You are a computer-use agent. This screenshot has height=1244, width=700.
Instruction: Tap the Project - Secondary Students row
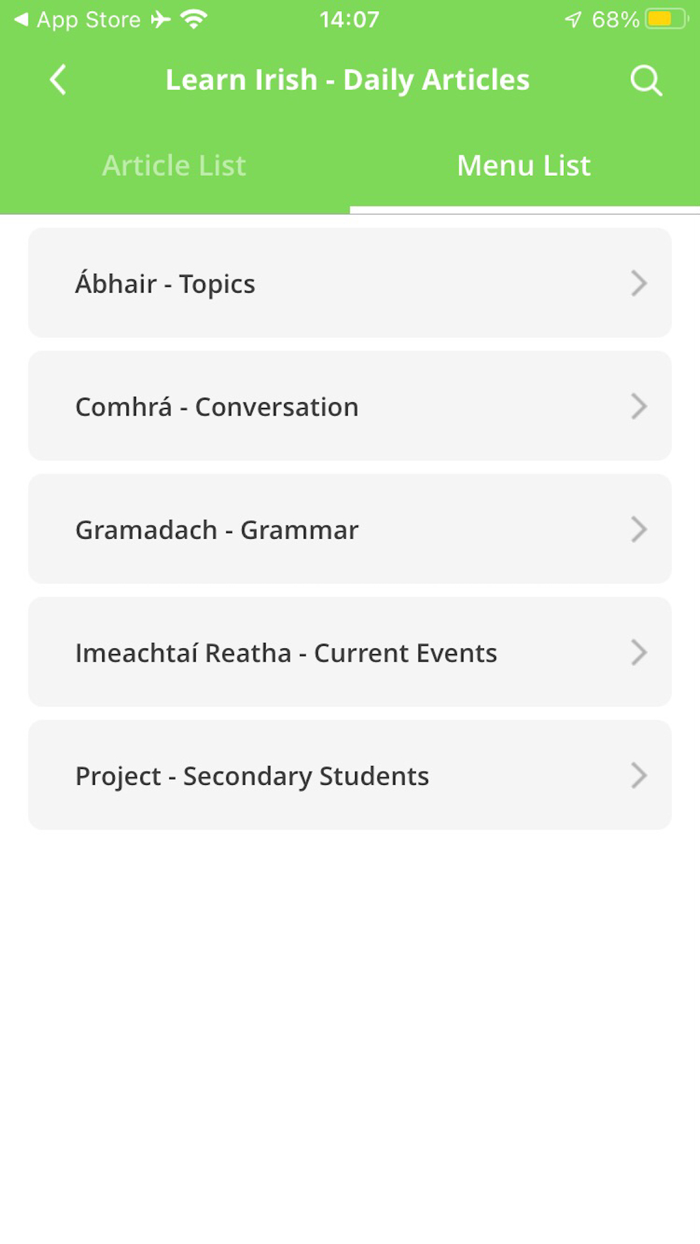350,775
